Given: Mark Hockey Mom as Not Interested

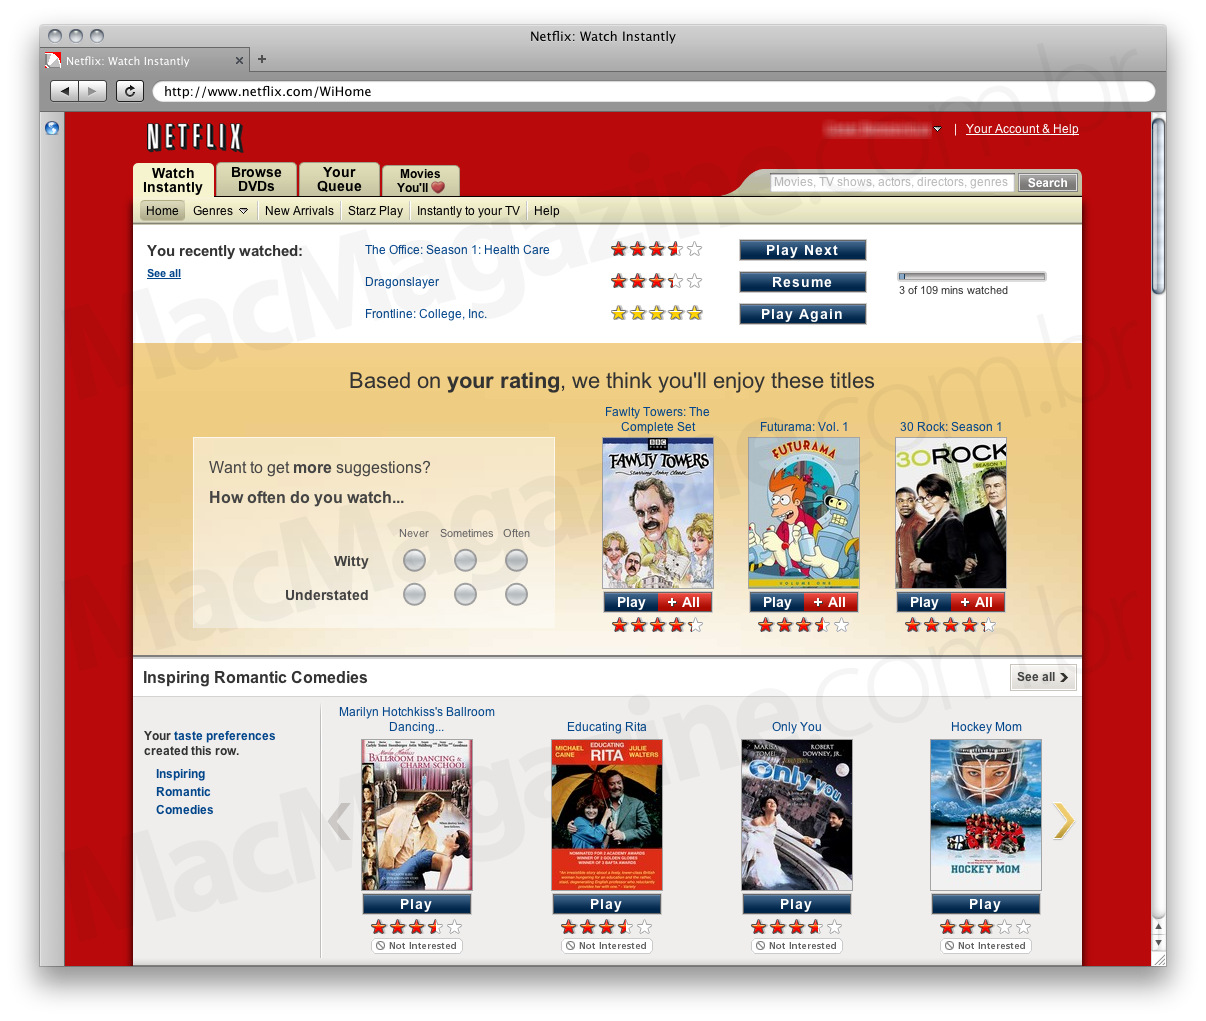Looking at the screenshot, I should coord(986,945).
